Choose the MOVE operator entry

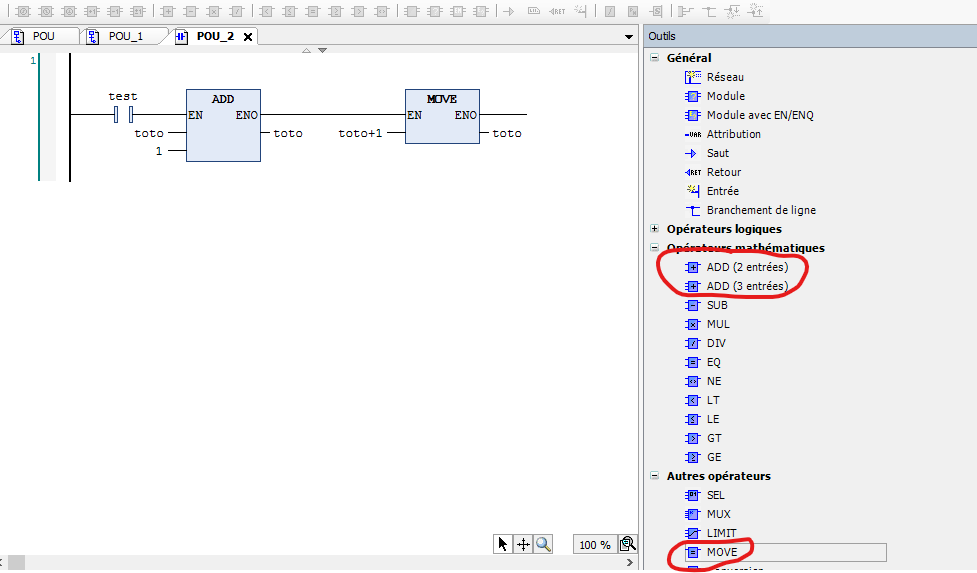pyautogui.click(x=721, y=552)
